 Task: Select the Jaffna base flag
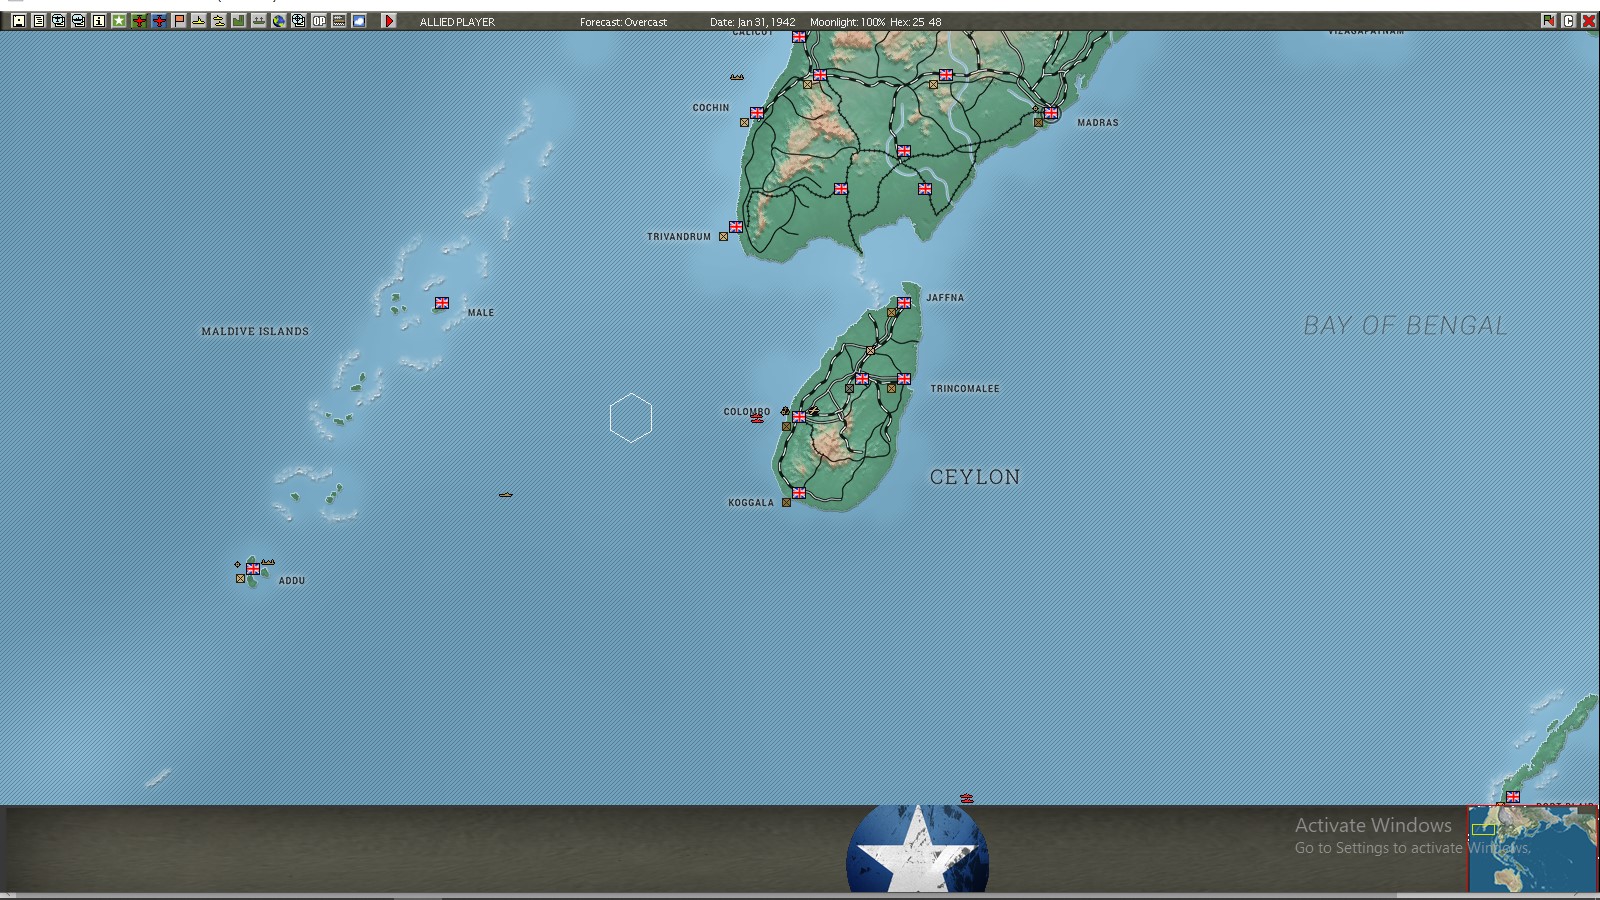tap(904, 303)
